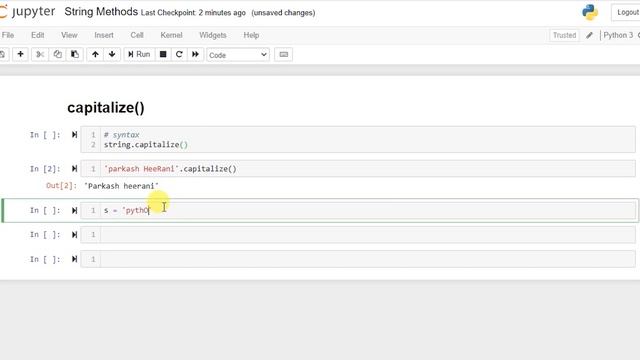Viewport: 640px width, 360px height.
Task: Click the edit pencil icon near Trusted
Action: pyautogui.click(x=589, y=36)
